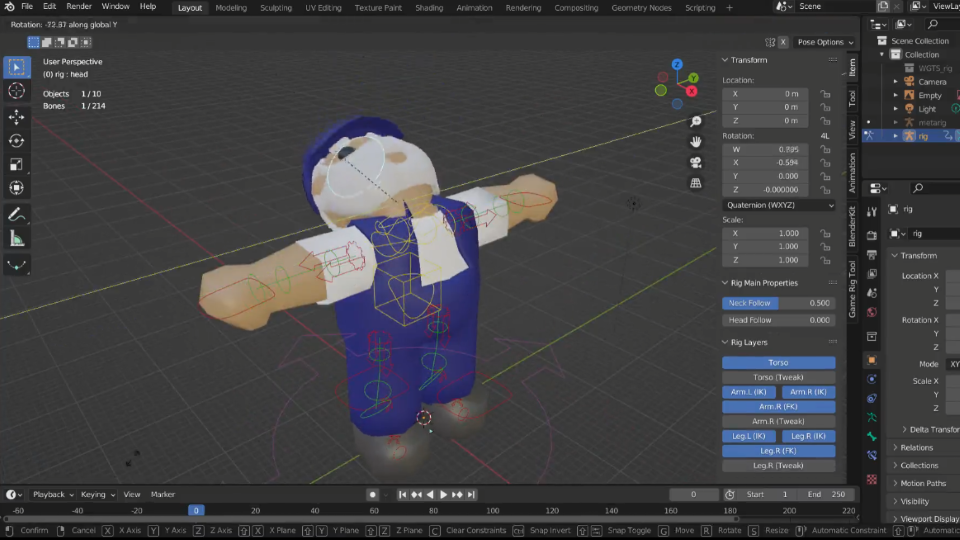This screenshot has height=540, width=960.
Task: Click the Leg.L (IK) layer button
Action: pyautogui.click(x=748, y=436)
